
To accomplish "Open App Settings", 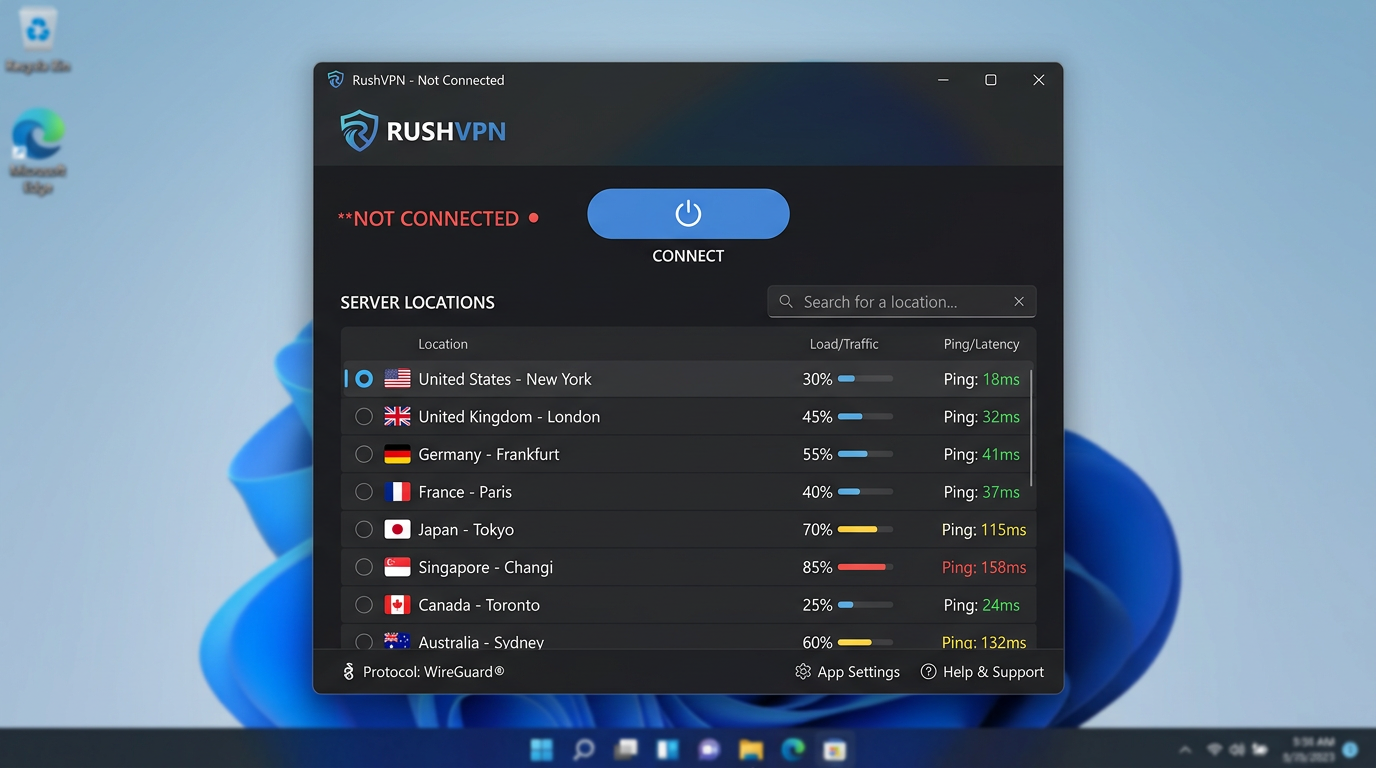I will (x=848, y=672).
